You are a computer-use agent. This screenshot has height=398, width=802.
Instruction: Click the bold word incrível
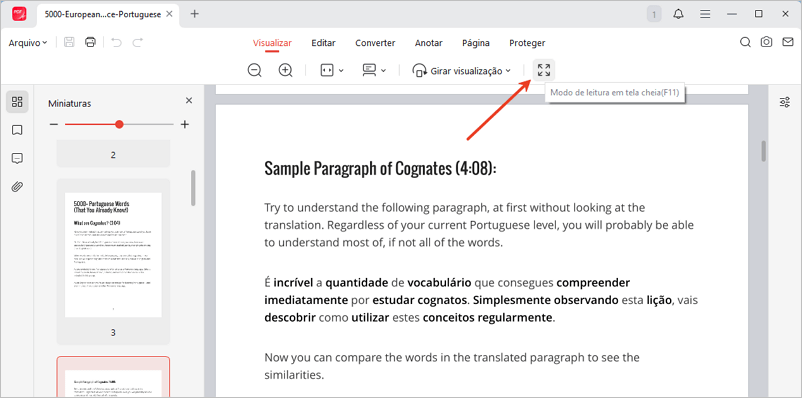coord(293,282)
